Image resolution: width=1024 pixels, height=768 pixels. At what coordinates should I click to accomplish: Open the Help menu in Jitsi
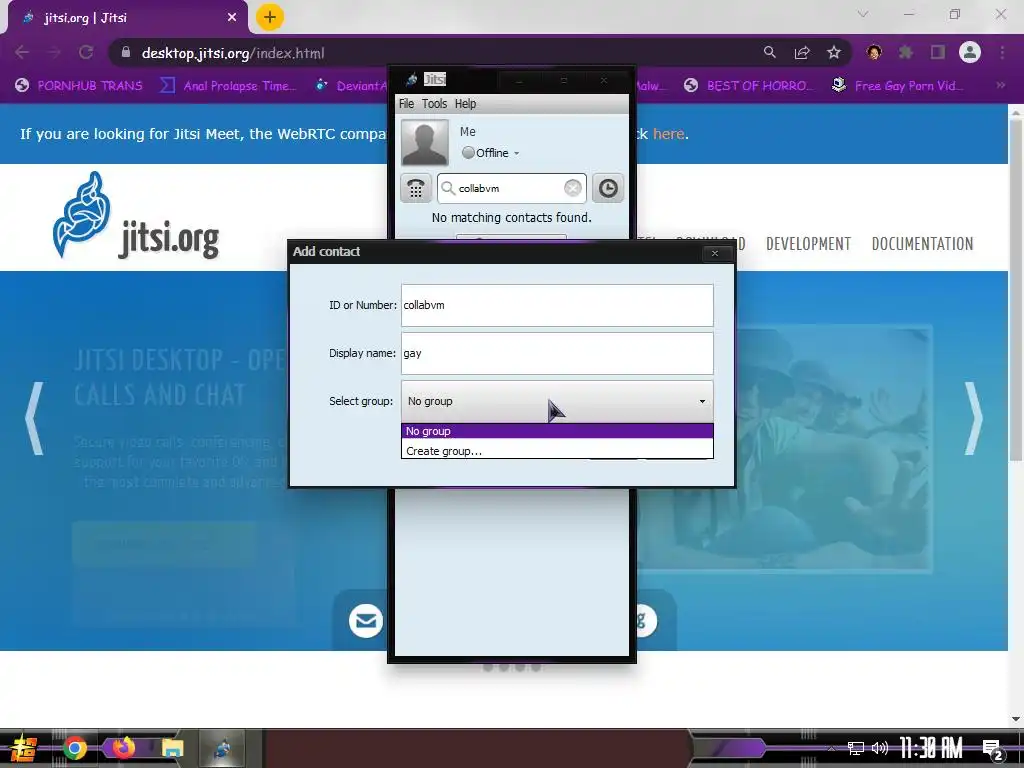point(466,104)
